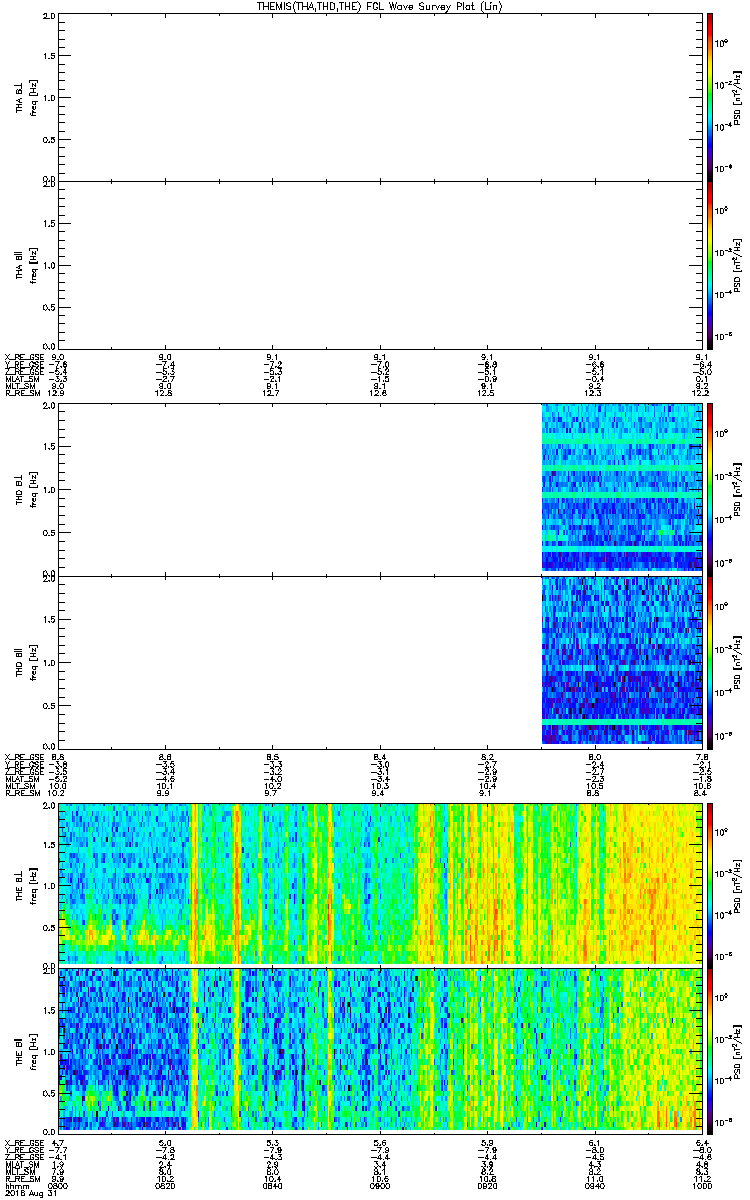750x1200 pixels.
Task: Click the THD BII spectrogram data region
Action: [x=621, y=660]
